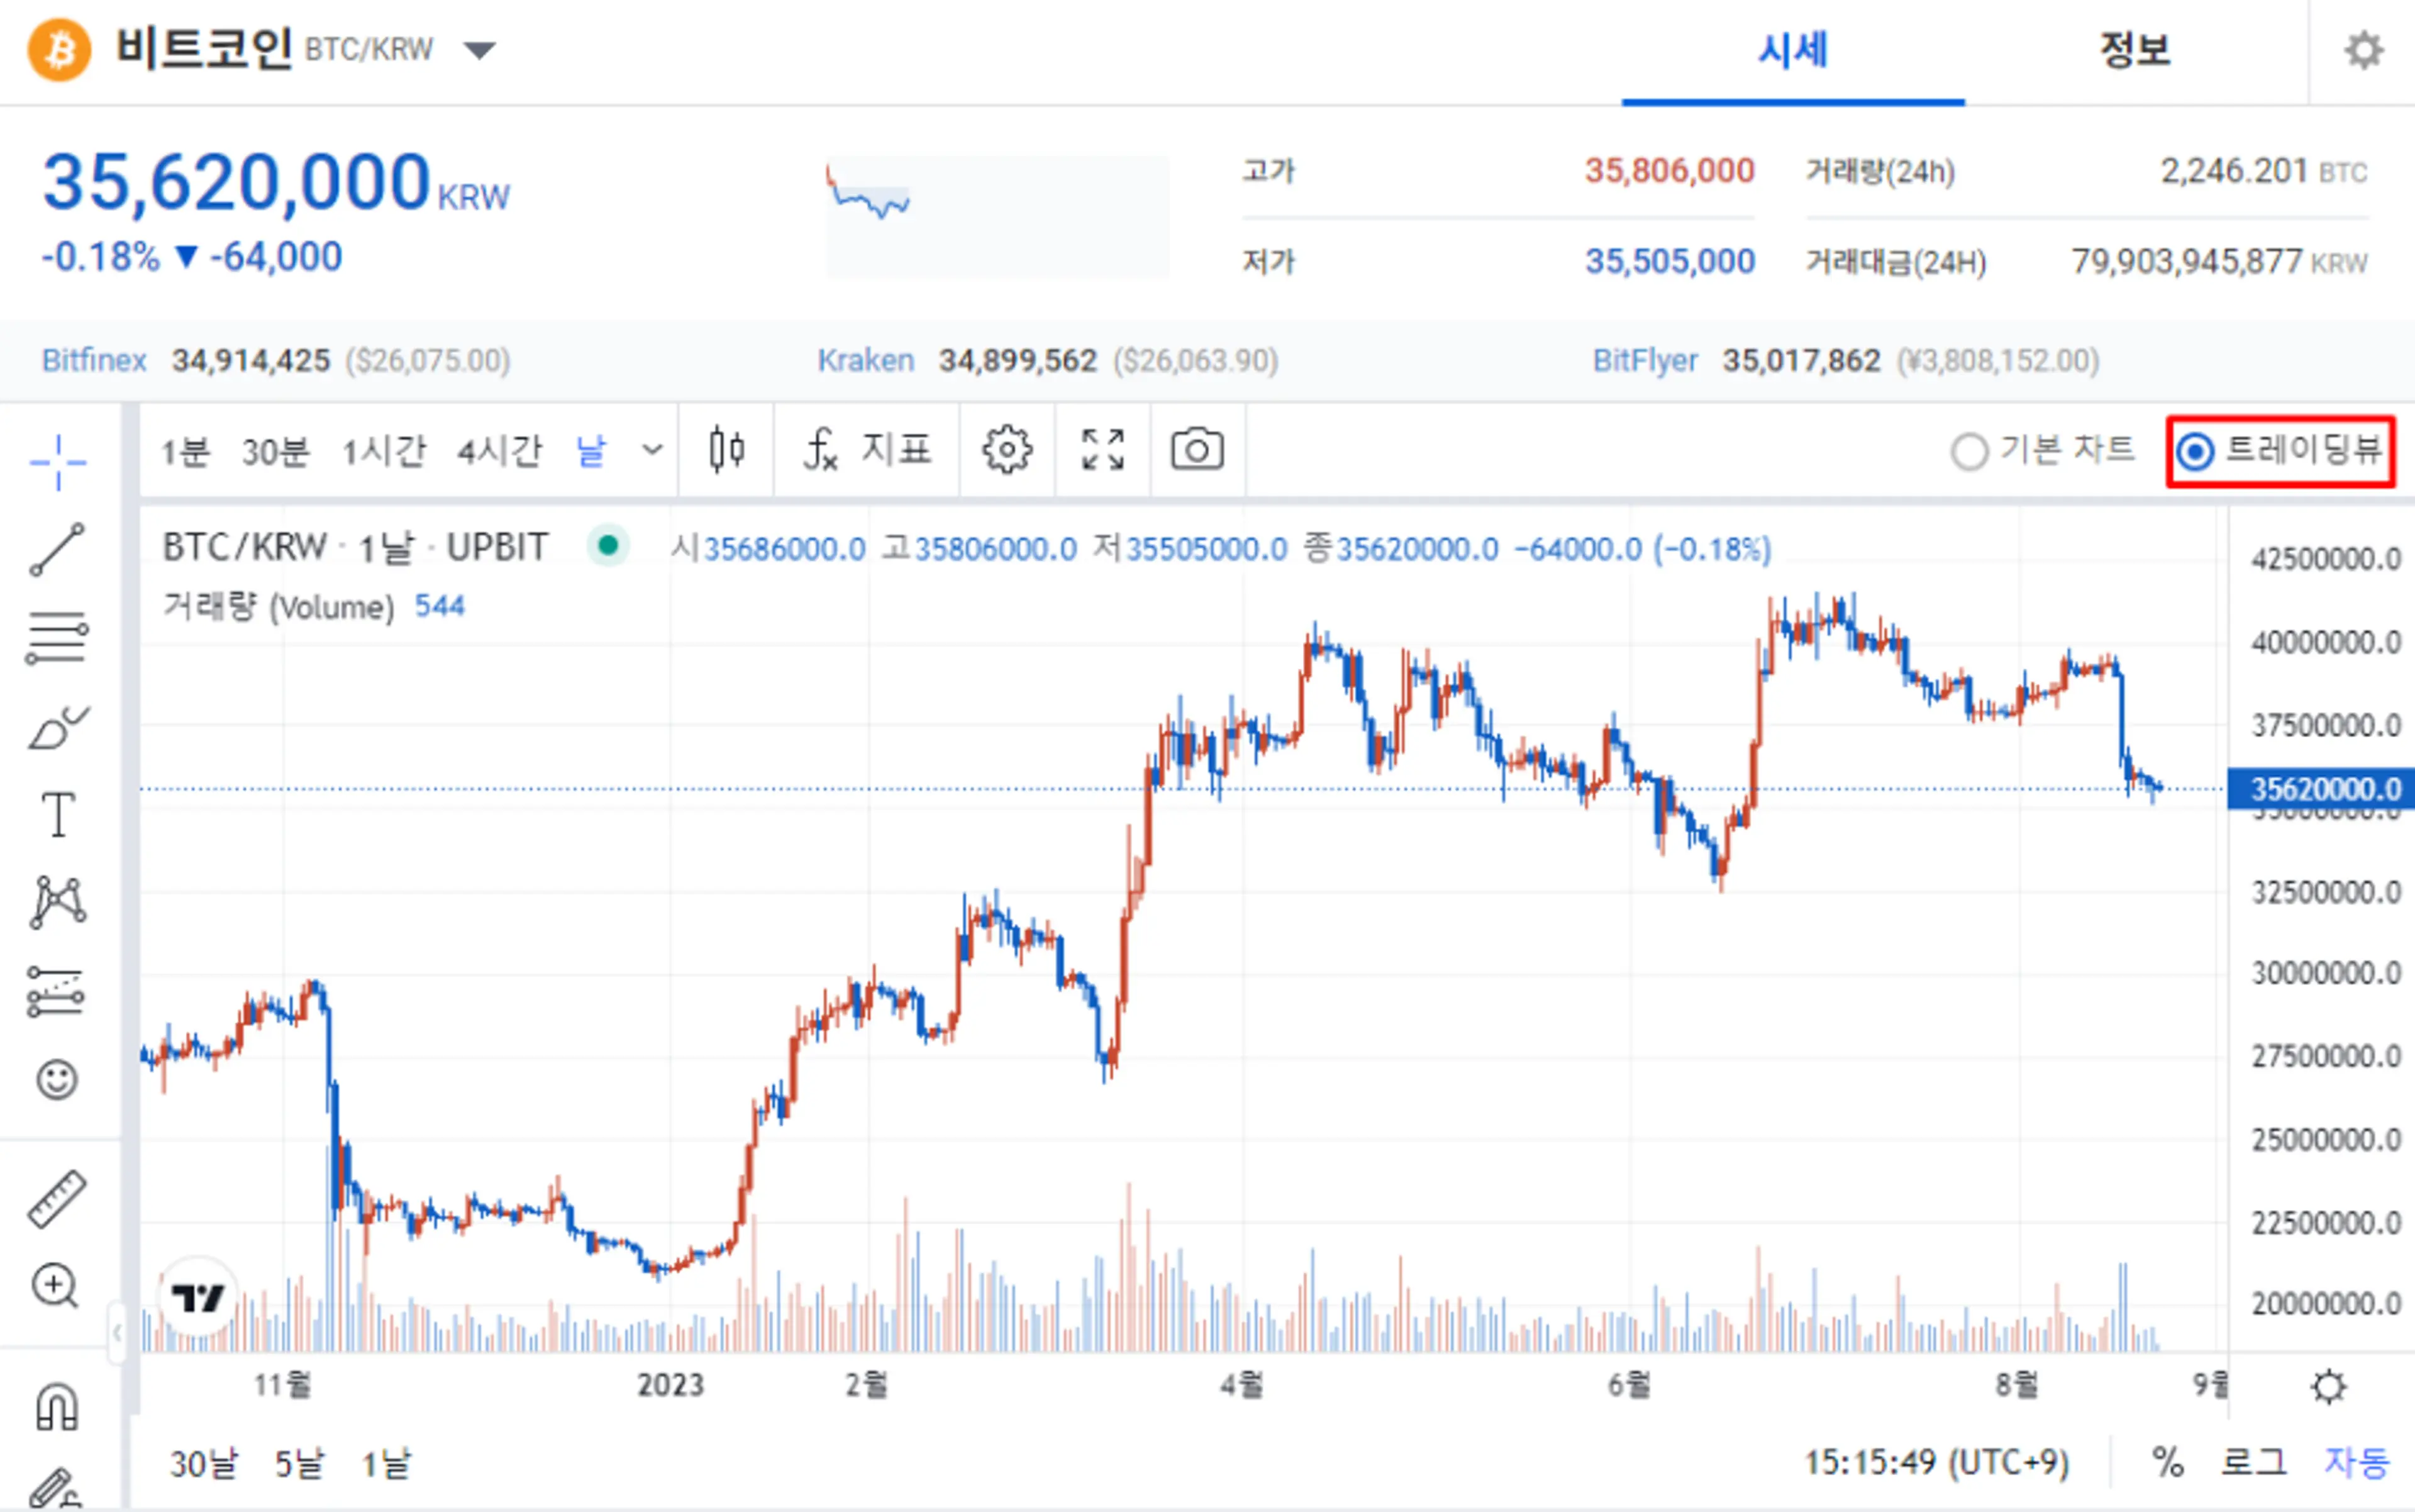Open the Bitfinex price link
The width and height of the screenshot is (2415, 1512).
click(x=94, y=360)
